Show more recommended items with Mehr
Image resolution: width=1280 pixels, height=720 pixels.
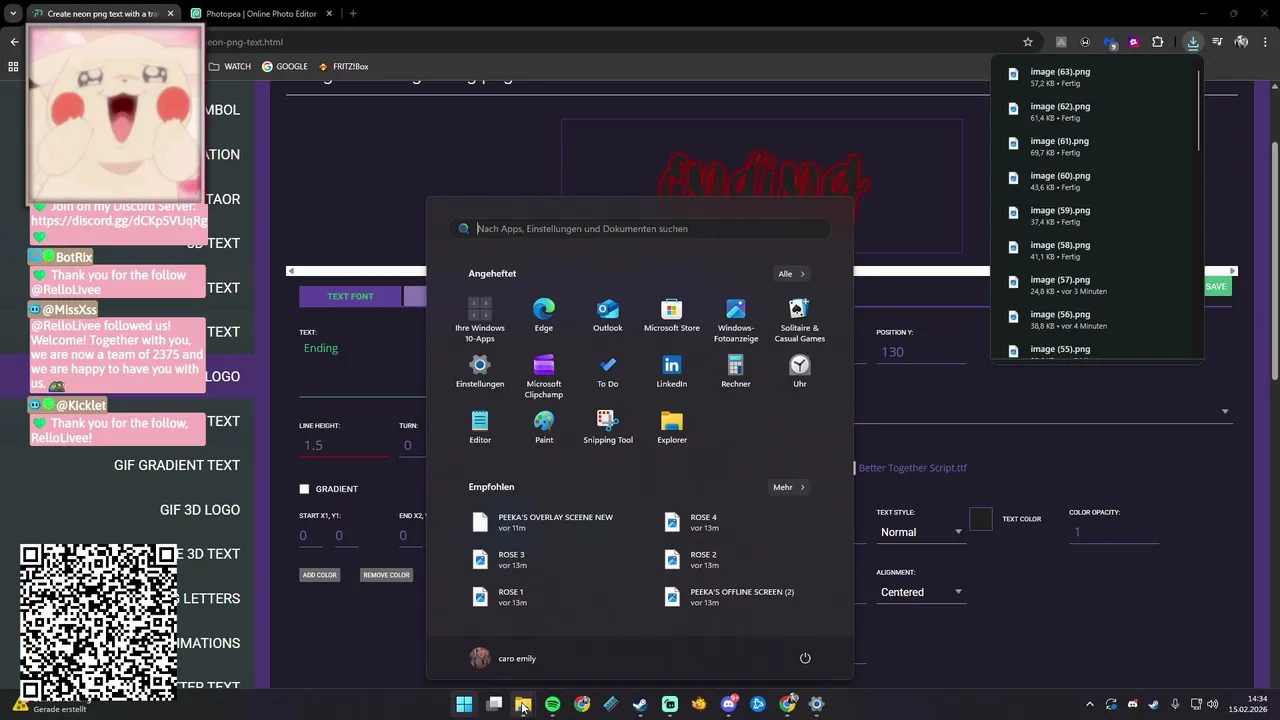coord(789,487)
